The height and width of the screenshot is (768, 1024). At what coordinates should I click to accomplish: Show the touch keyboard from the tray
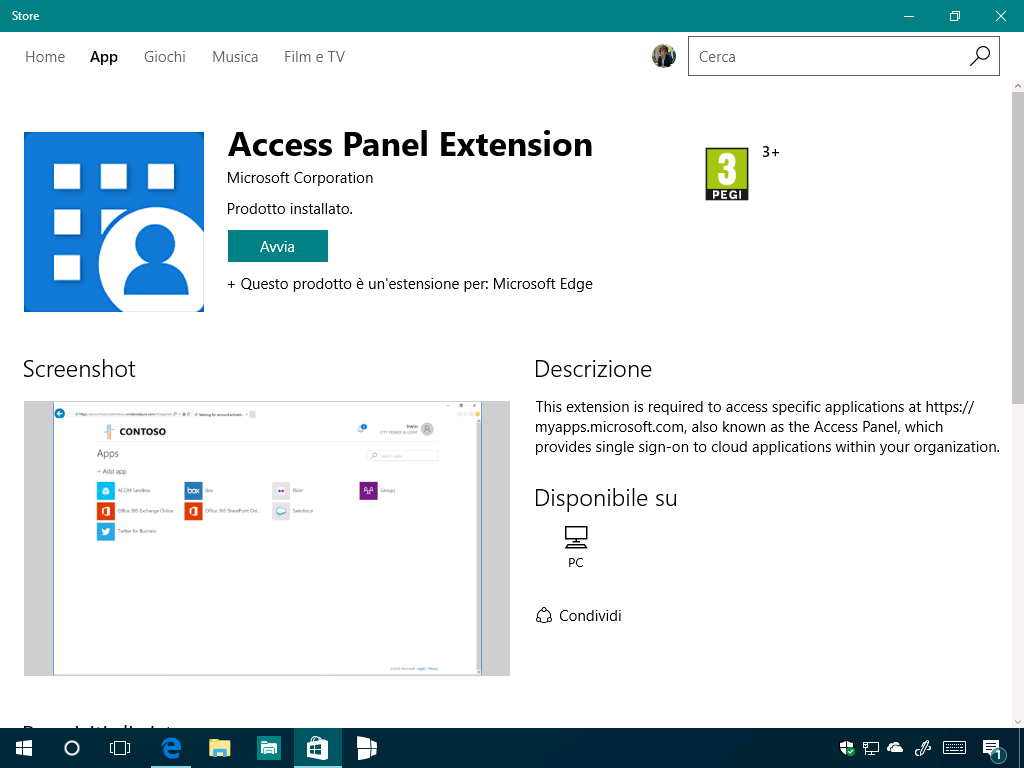tap(955, 748)
